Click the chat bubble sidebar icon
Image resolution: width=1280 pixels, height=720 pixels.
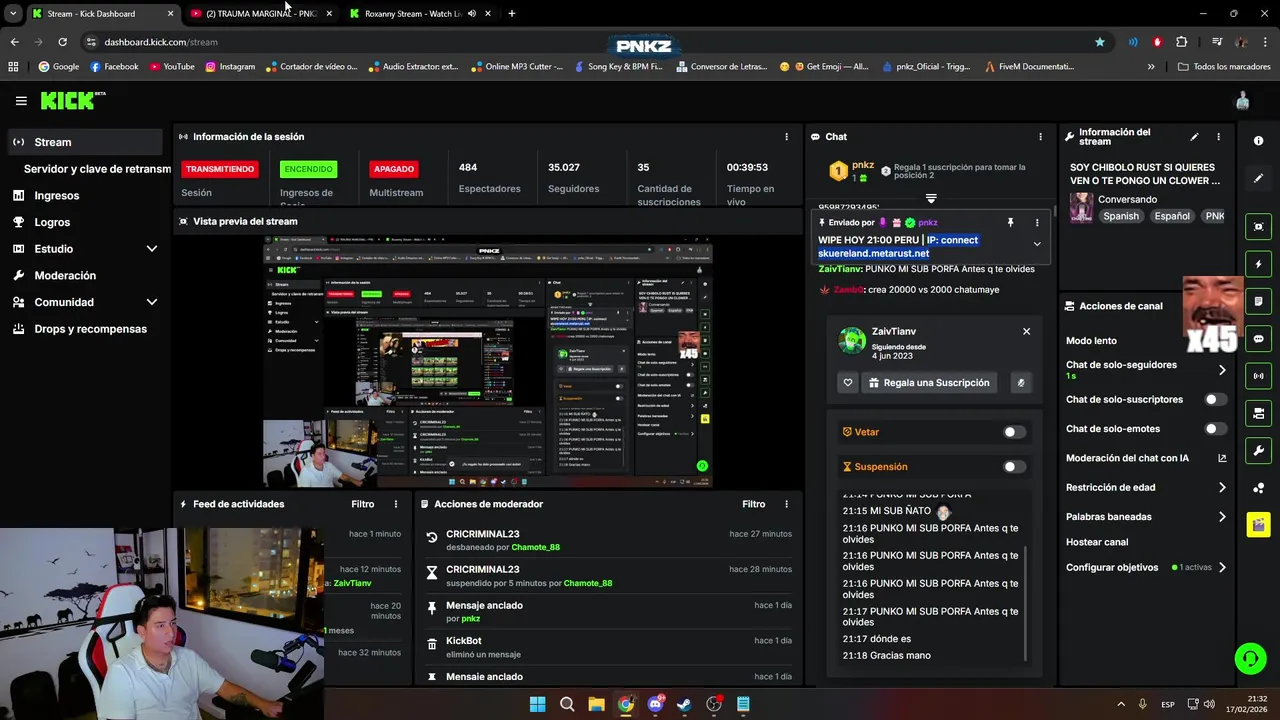[1258, 339]
